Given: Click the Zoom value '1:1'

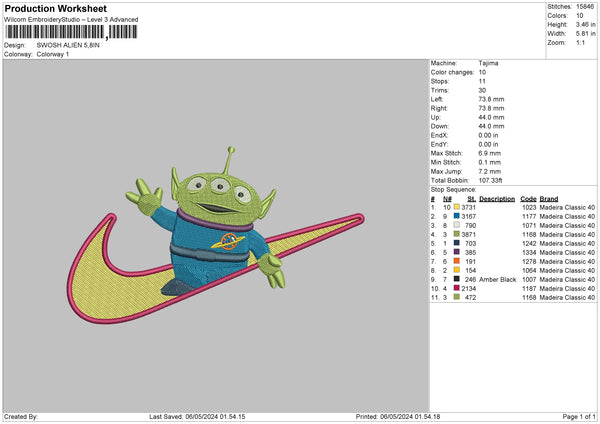Looking at the screenshot, I should tap(580, 42).
